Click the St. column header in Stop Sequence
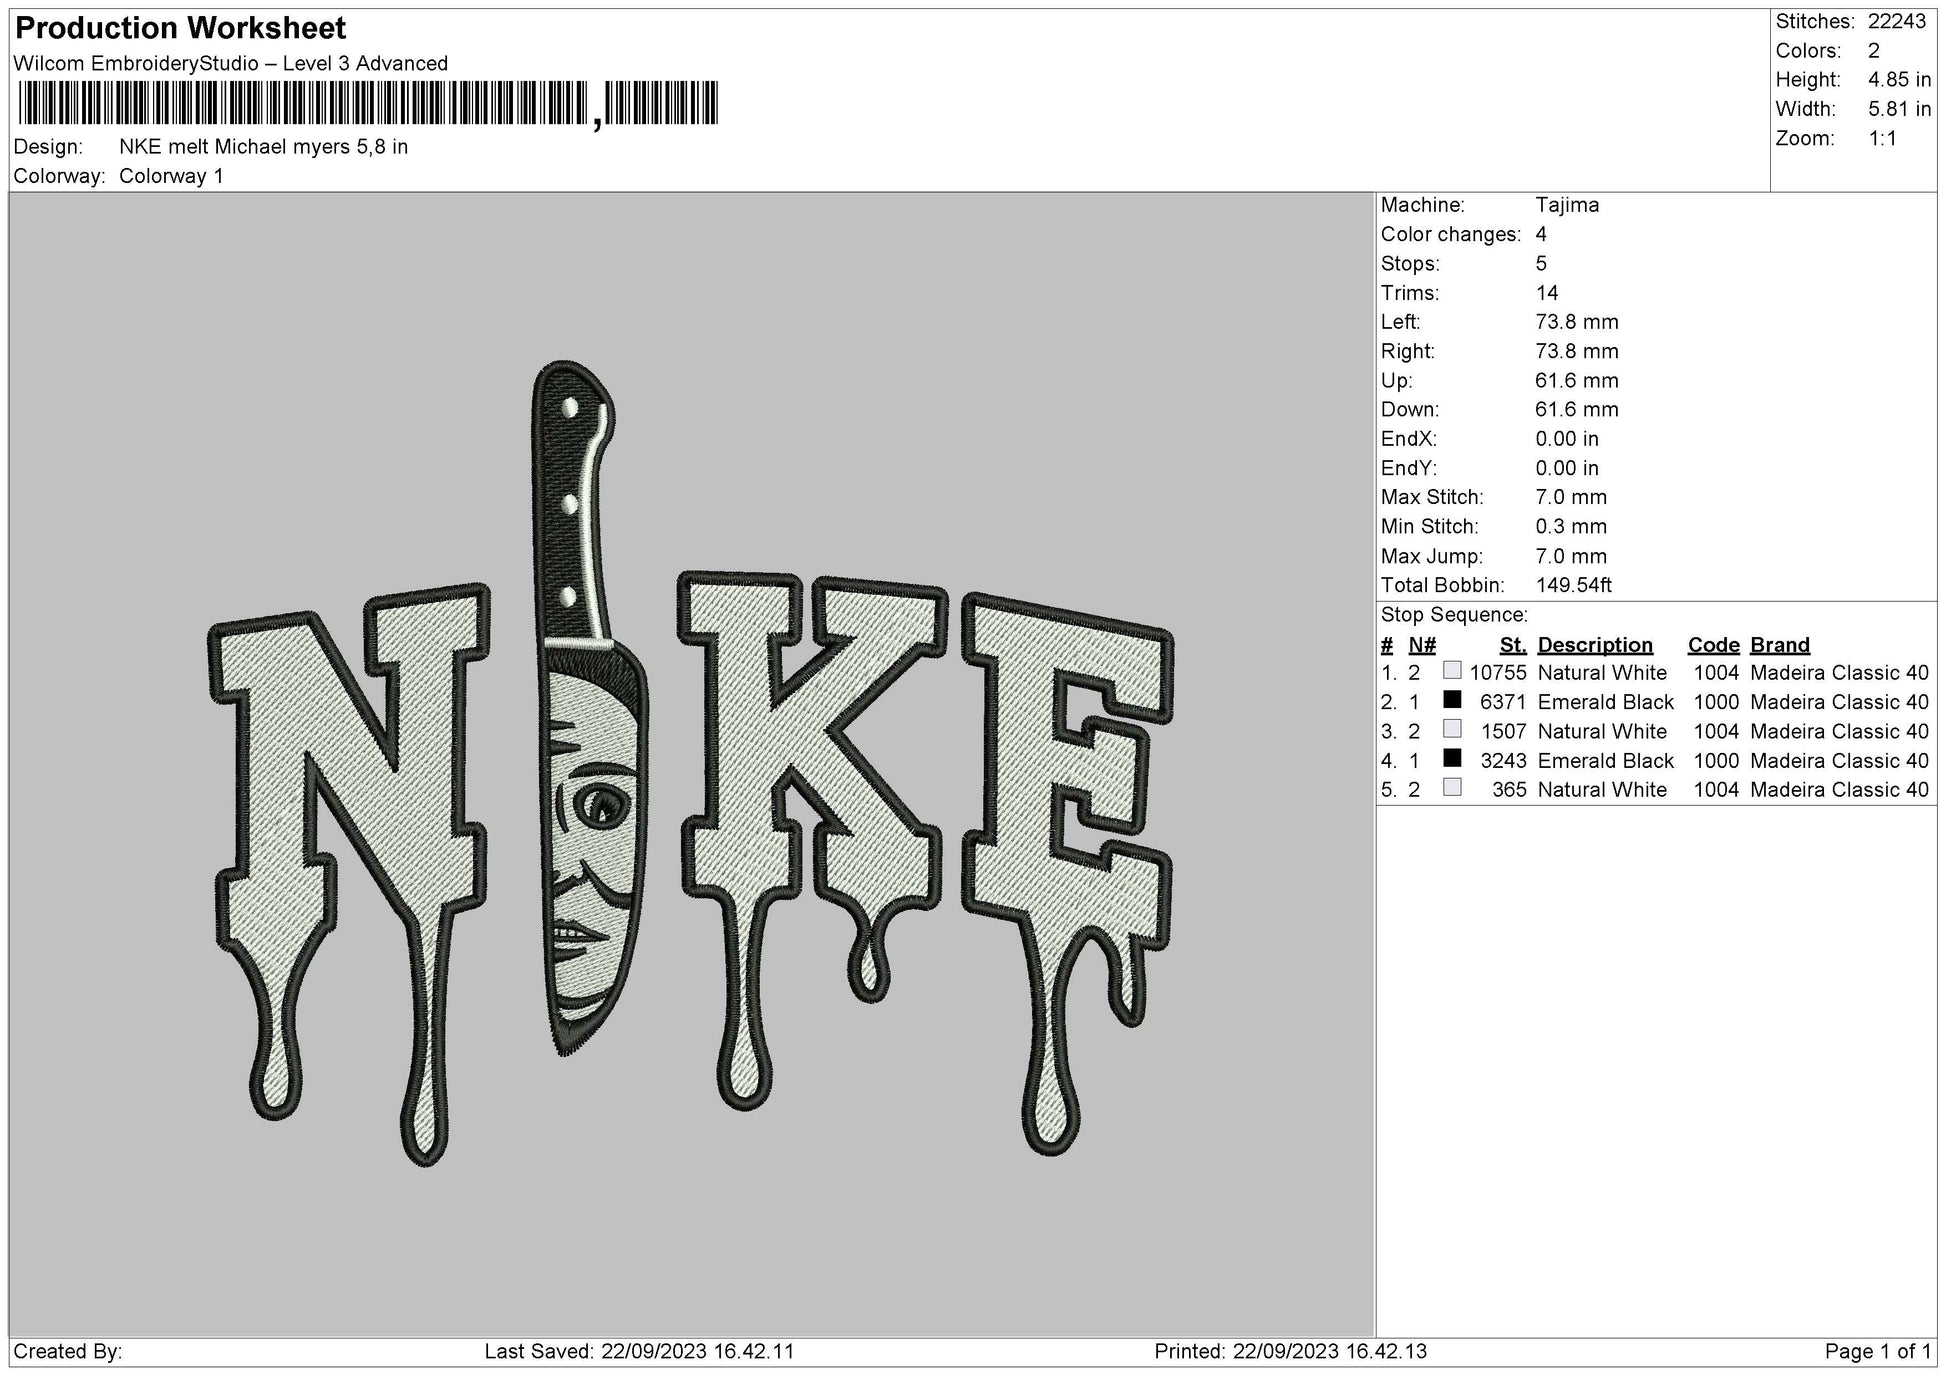This screenshot has height=1375, width=1946. (1512, 645)
